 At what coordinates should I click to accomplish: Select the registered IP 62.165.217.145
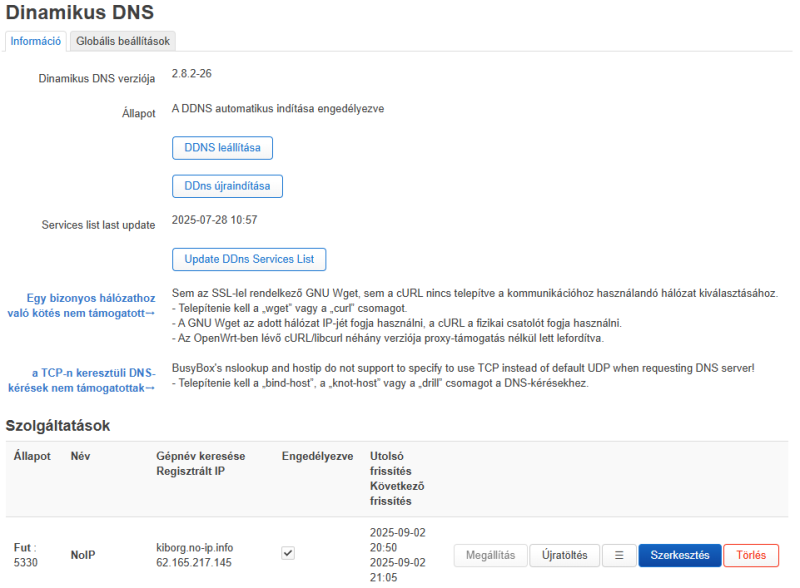[x=194, y=562]
